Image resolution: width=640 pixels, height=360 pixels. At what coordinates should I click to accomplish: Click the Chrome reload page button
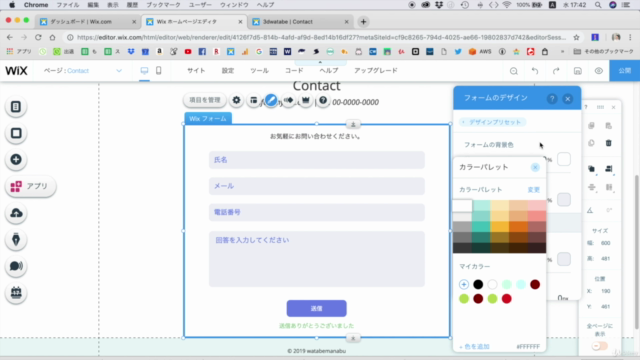click(38, 37)
